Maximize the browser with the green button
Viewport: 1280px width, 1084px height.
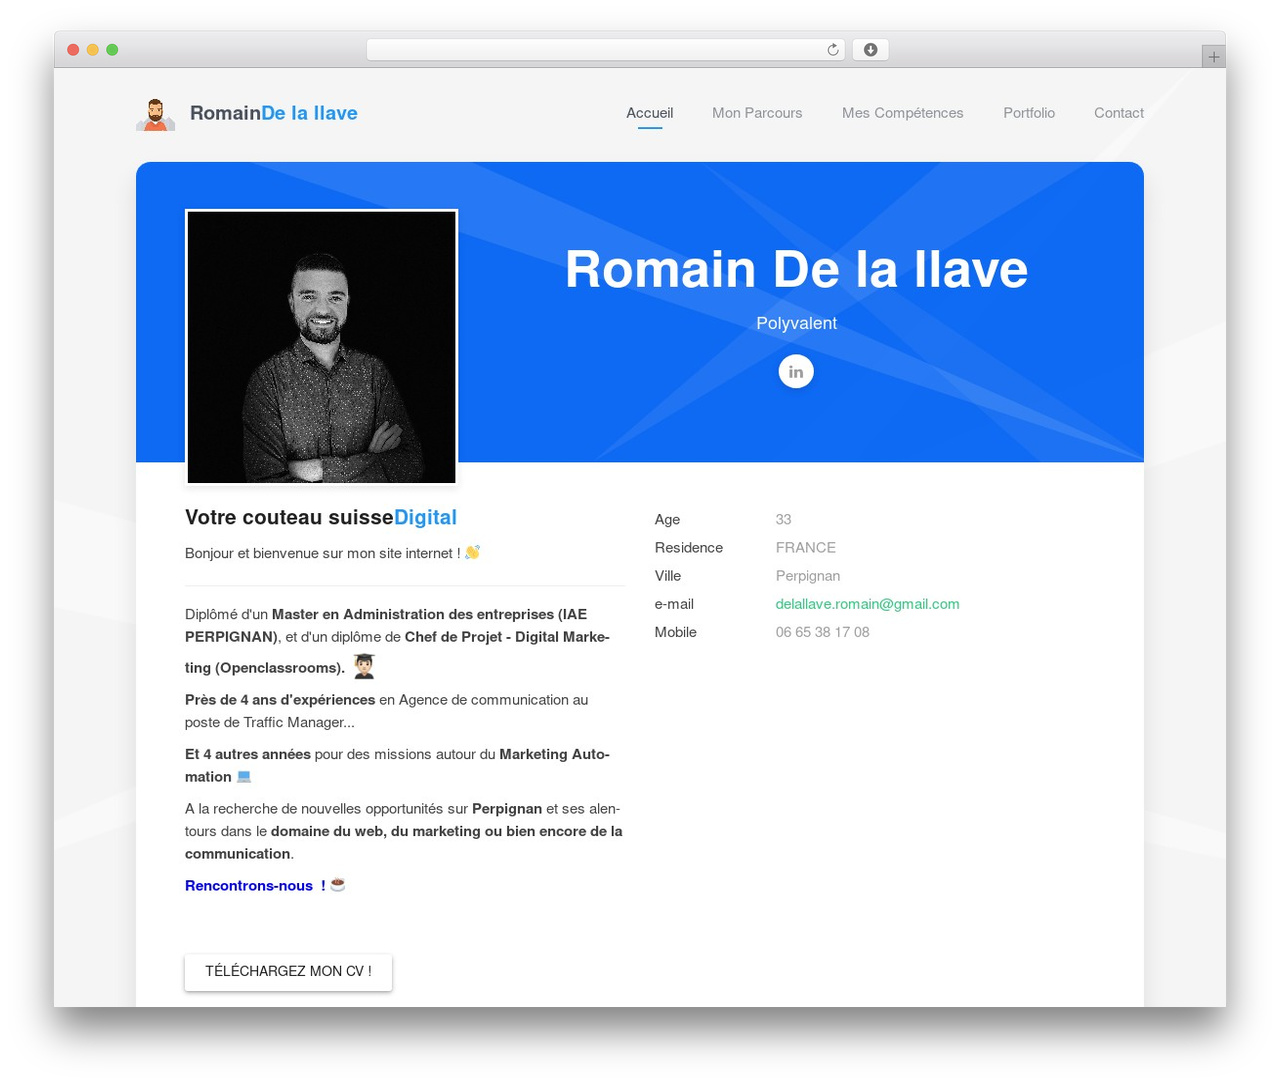[112, 50]
